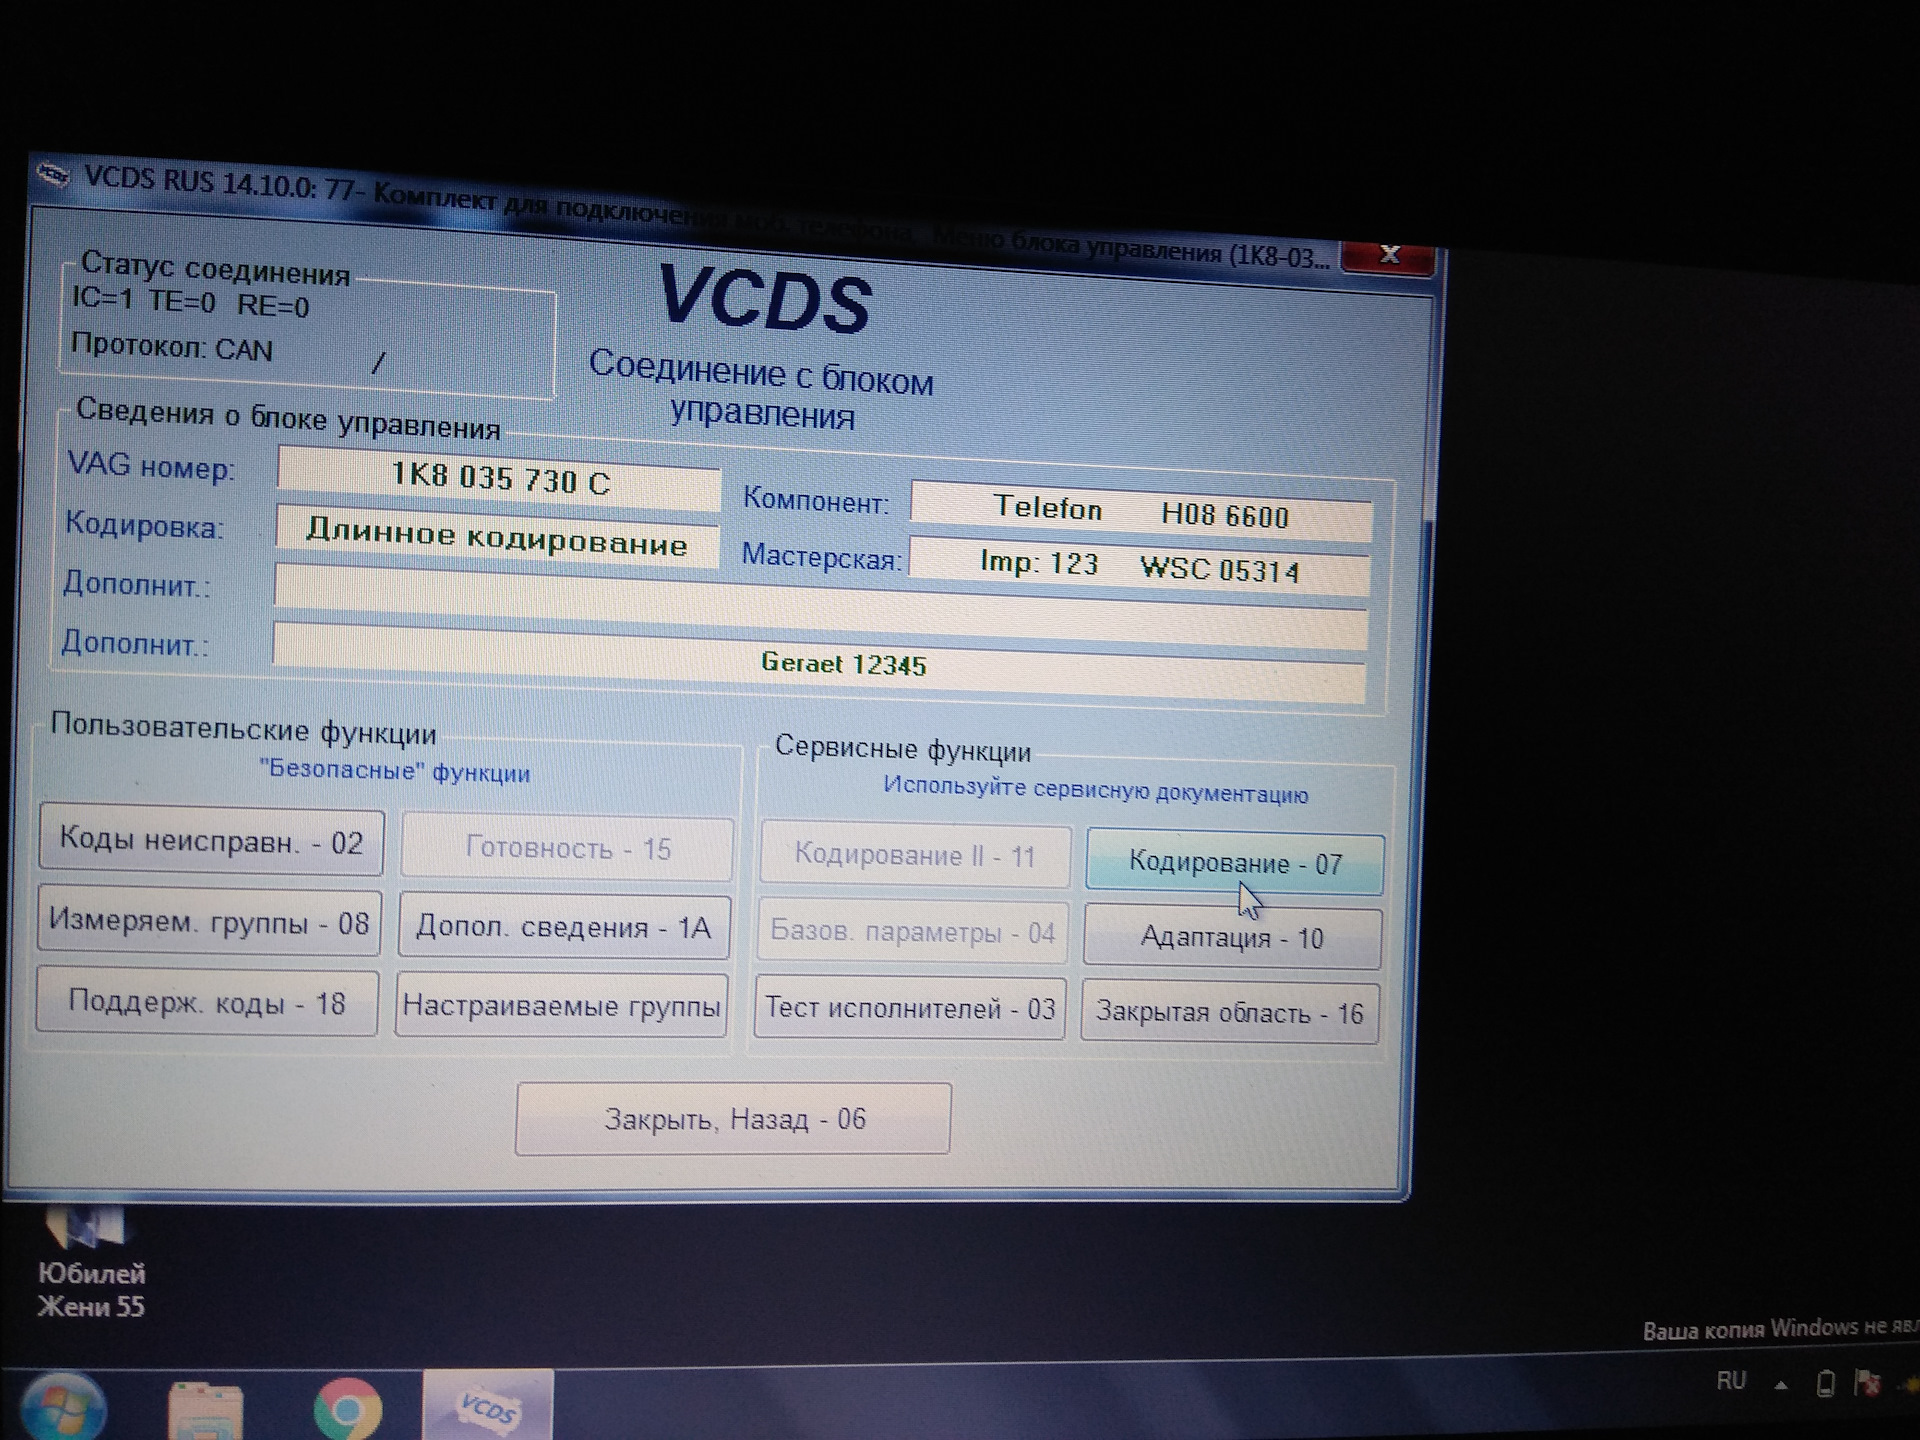Screen dimensions: 1920x1440
Task: Open Кодирование - 07
Action: tap(1235, 862)
